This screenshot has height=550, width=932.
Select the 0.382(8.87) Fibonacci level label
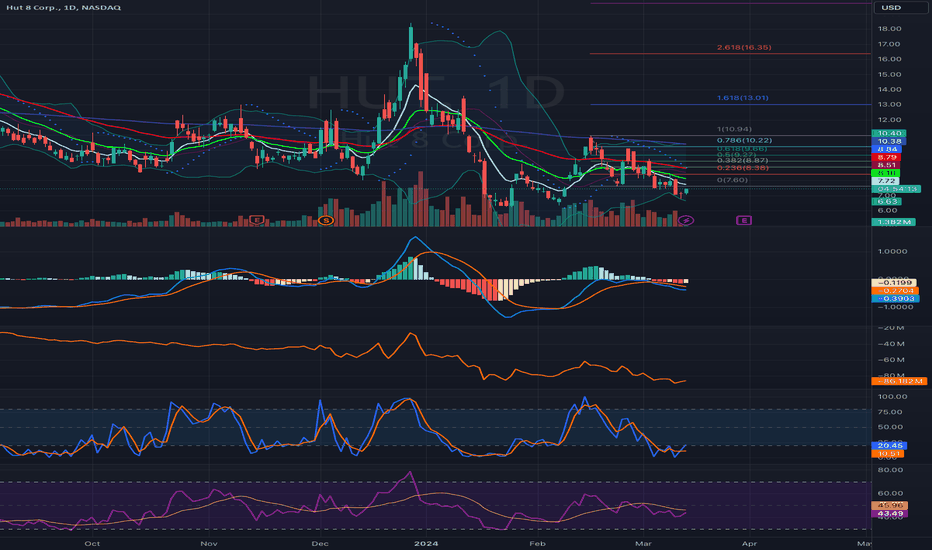coord(742,161)
